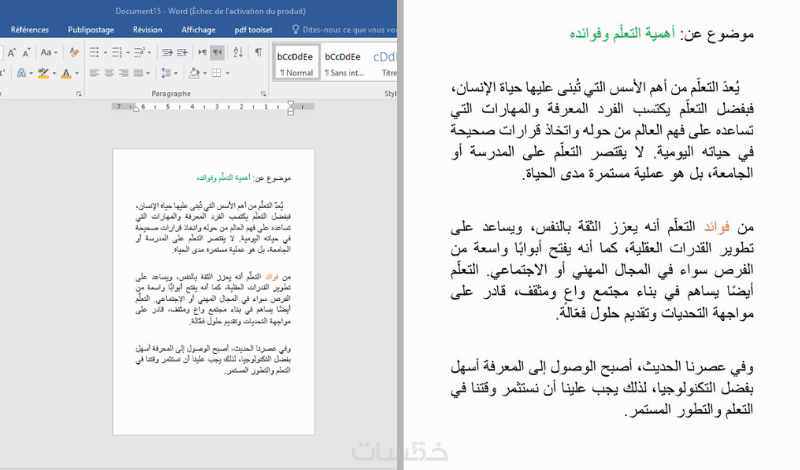Click the Dites-nous search box
Viewport: 800px width, 470px height.
point(349,30)
